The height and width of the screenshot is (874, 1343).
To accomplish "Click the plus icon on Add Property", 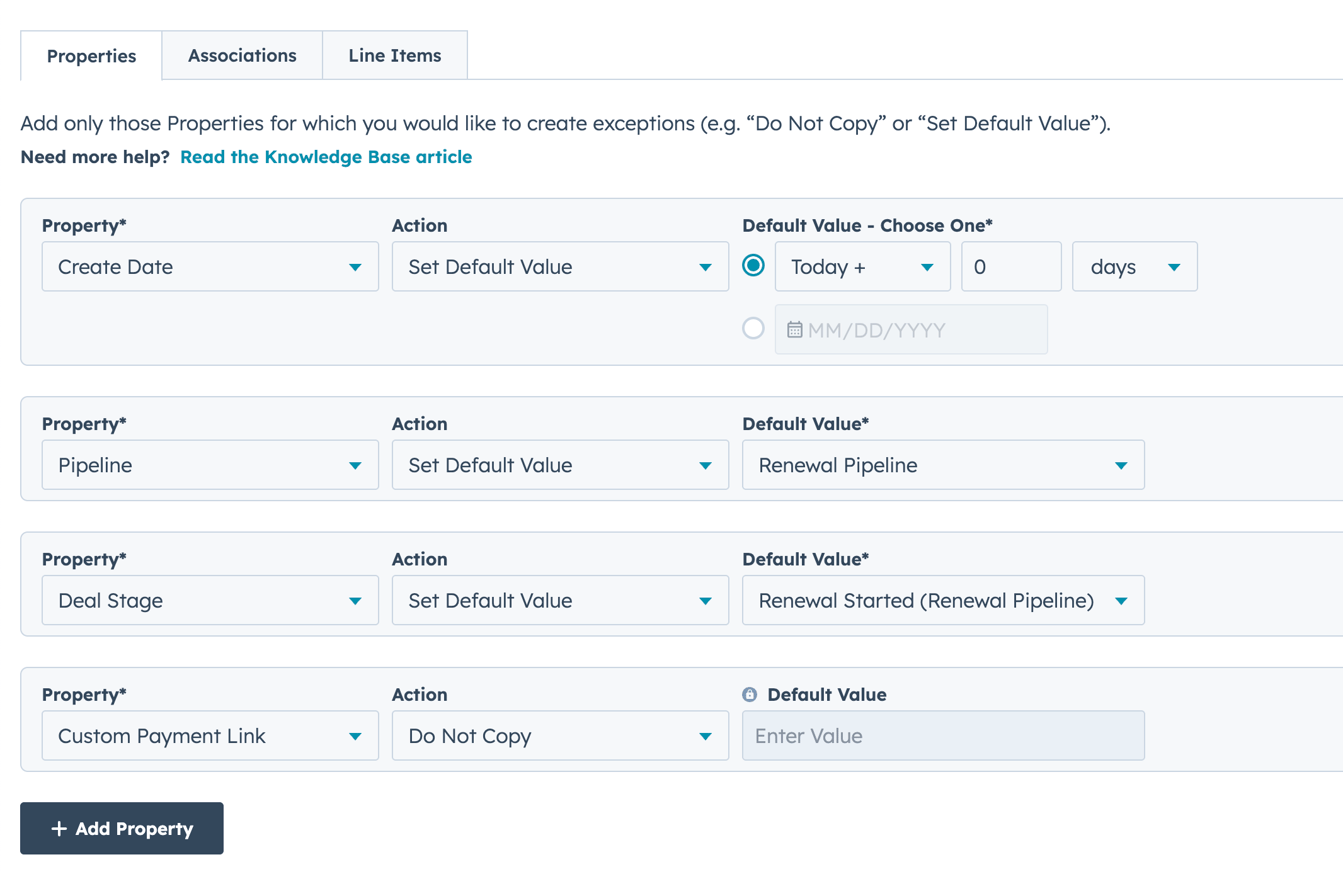I will (x=59, y=829).
